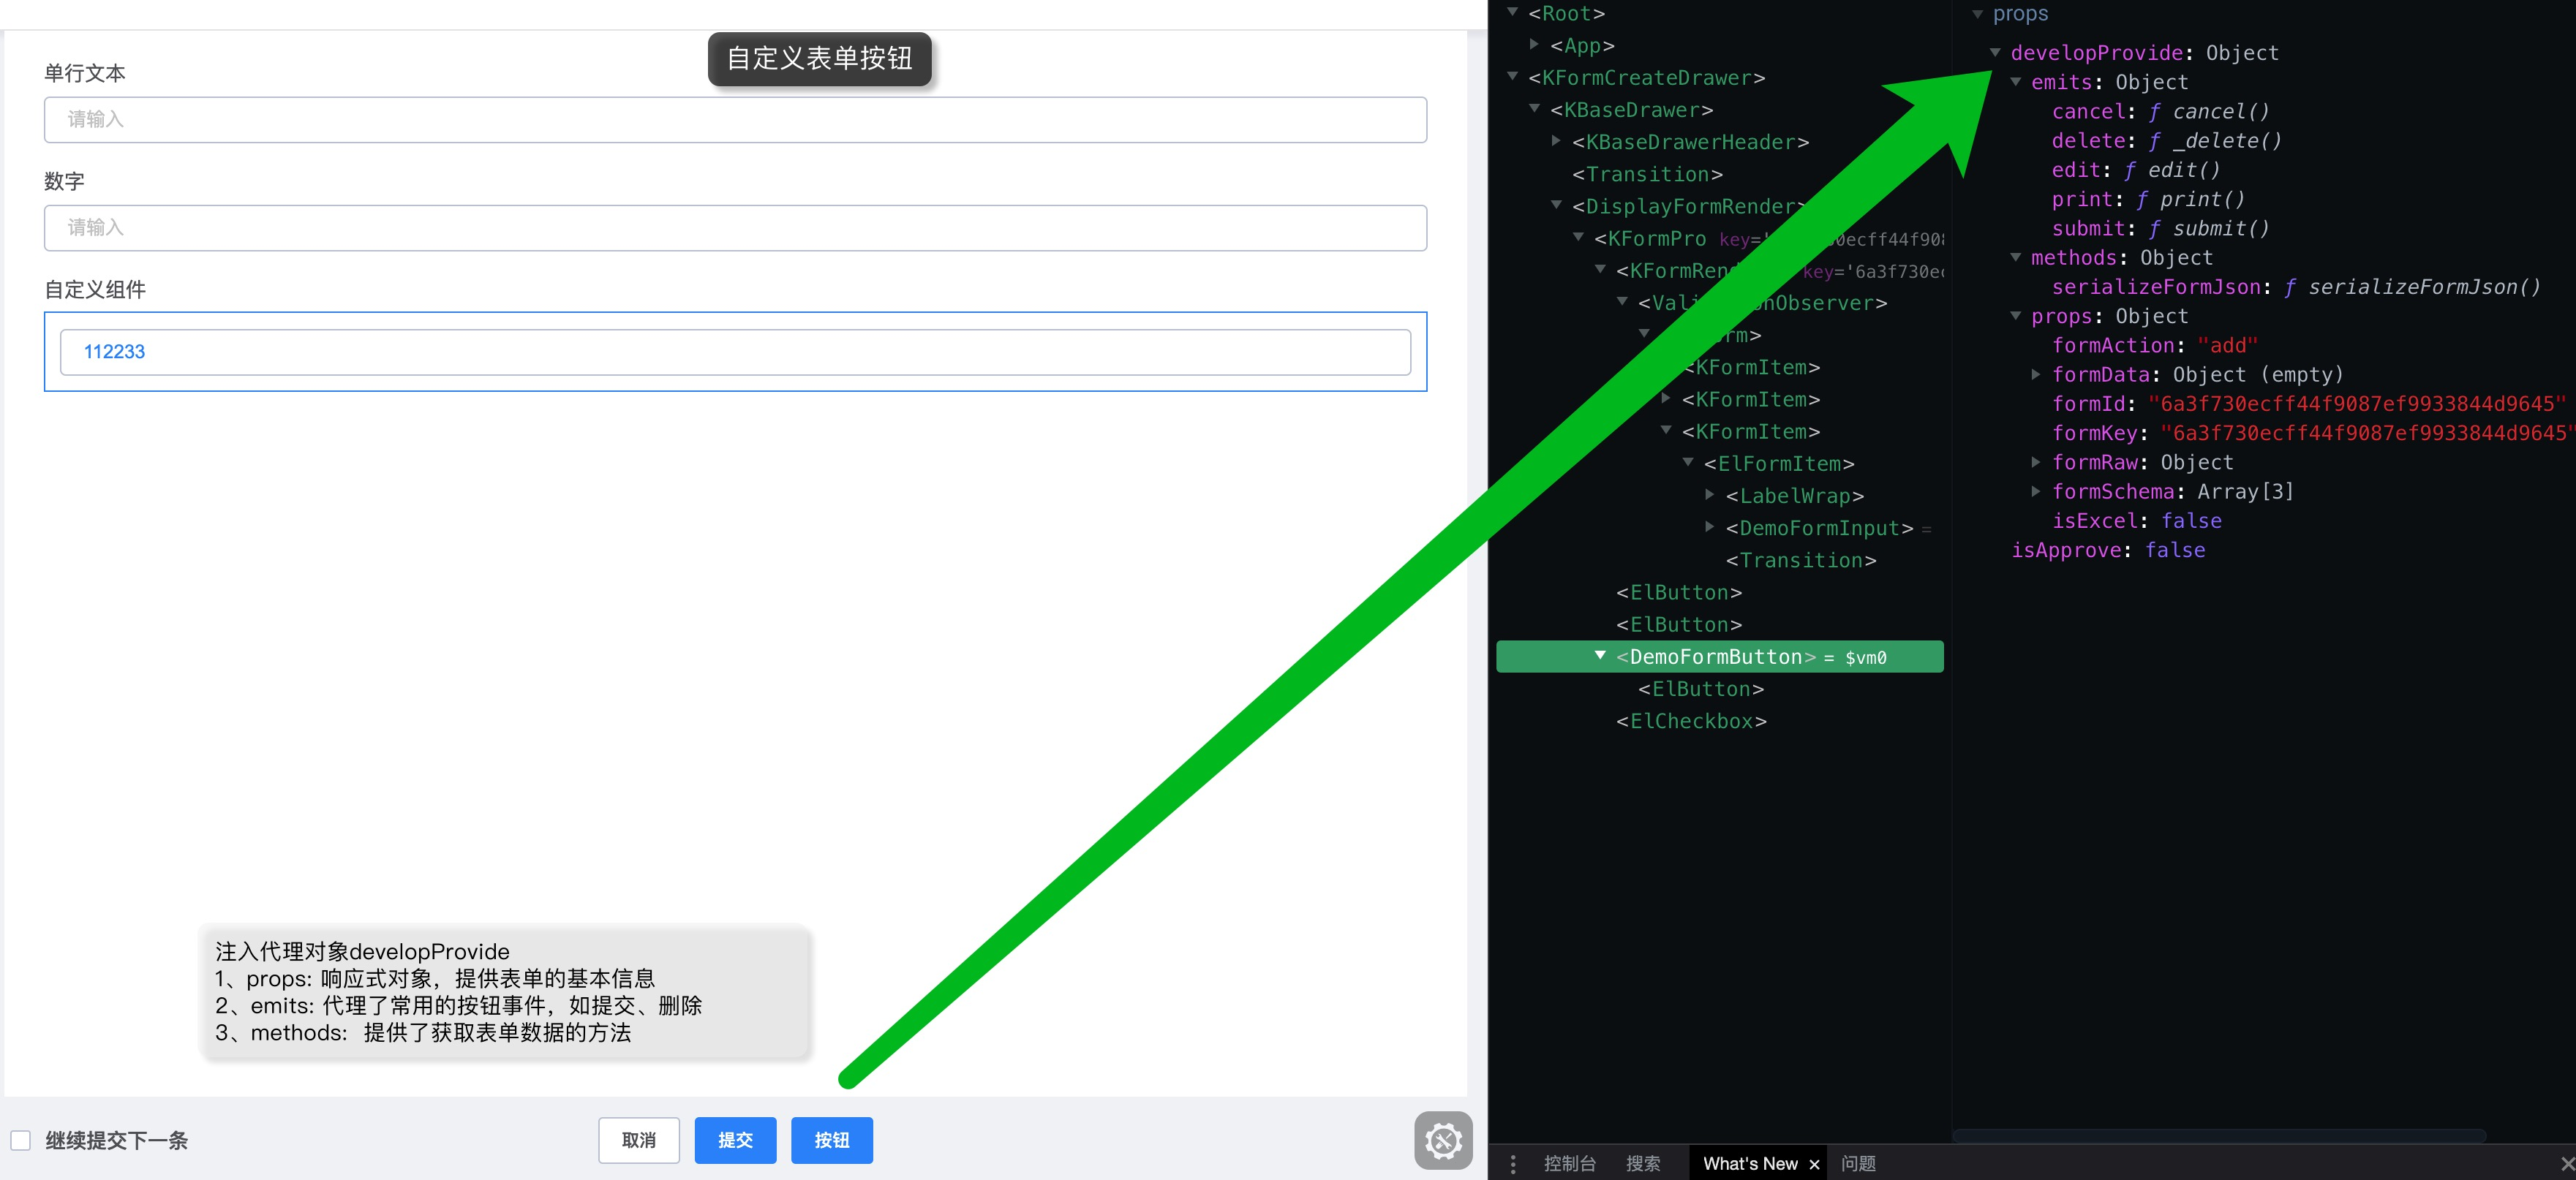Switch to the 控制台 tab
This screenshot has width=2576, height=1180.
pyautogui.click(x=1569, y=1164)
